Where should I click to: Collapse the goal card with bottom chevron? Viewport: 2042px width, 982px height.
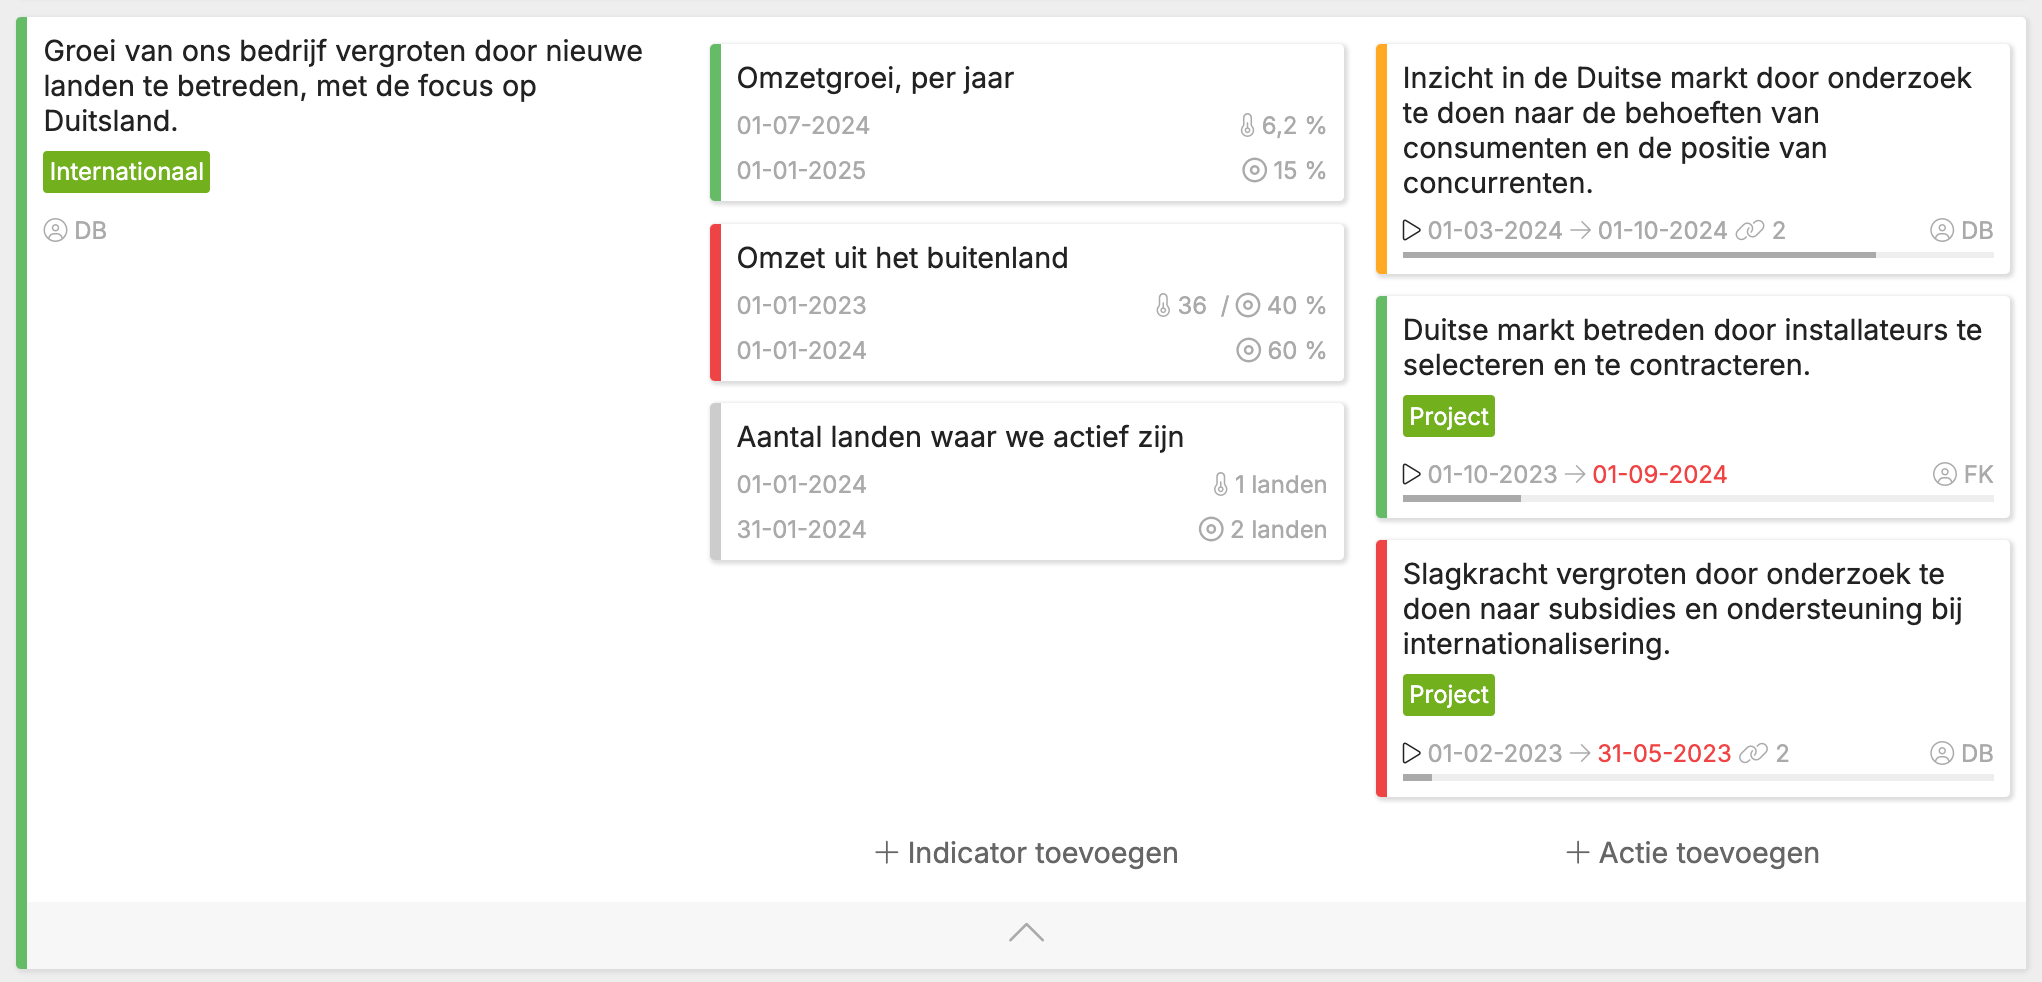(x=1026, y=934)
